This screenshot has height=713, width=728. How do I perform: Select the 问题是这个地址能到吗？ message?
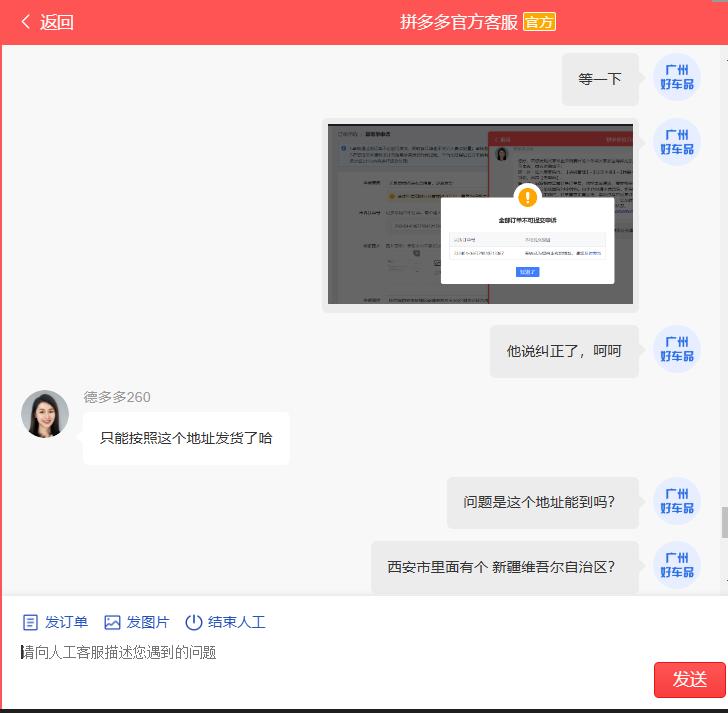[543, 502]
